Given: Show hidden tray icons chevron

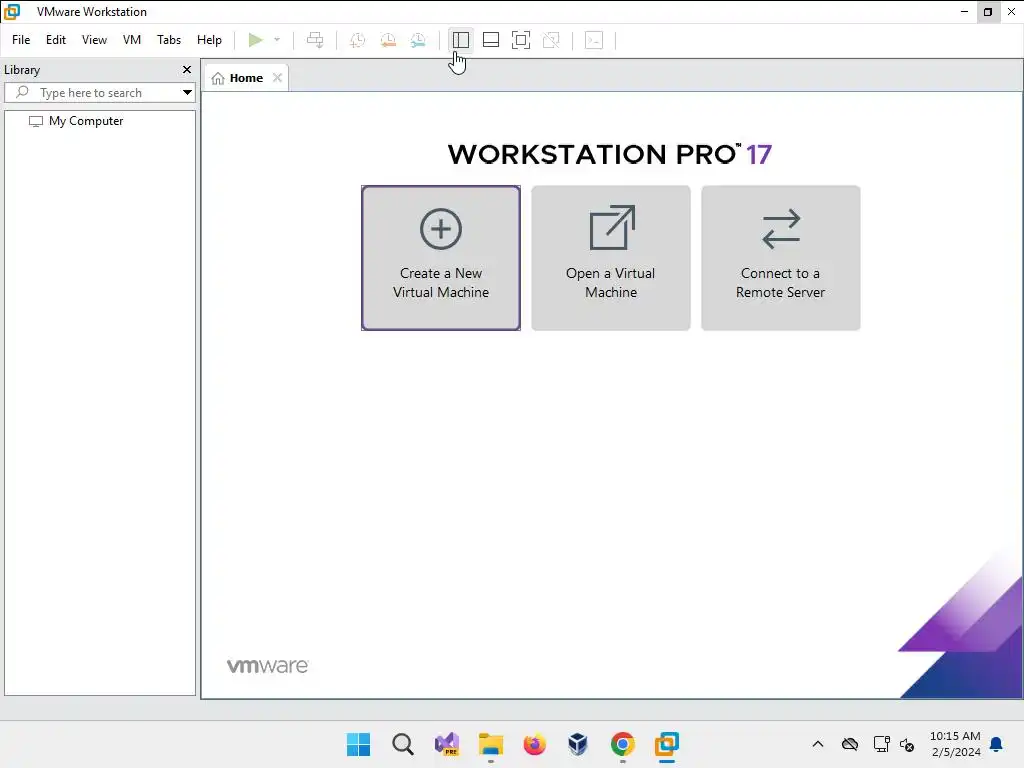Looking at the screenshot, I should pos(818,744).
